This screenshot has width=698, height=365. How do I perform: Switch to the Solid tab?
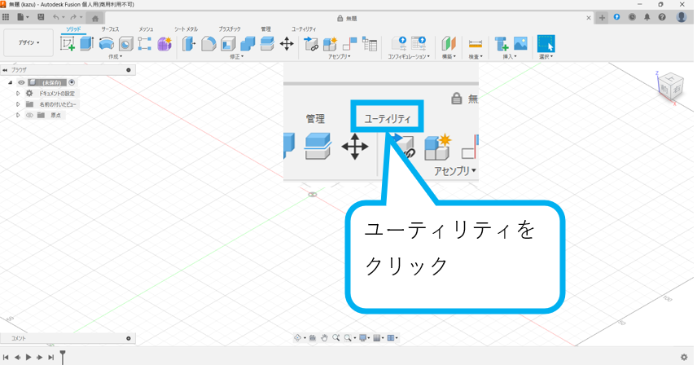click(x=73, y=29)
